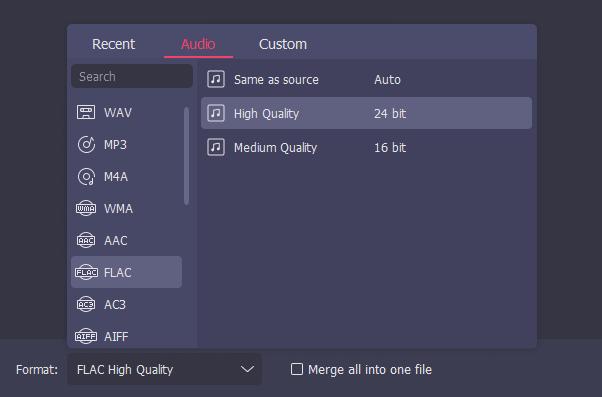Click the 16 bit value
Screen dimensions: 602x397
(x=390, y=147)
